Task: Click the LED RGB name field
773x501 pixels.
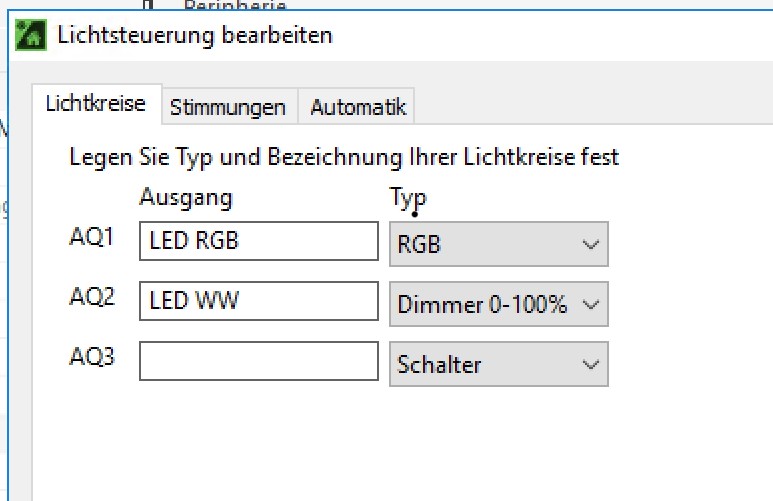Action: tap(258, 242)
